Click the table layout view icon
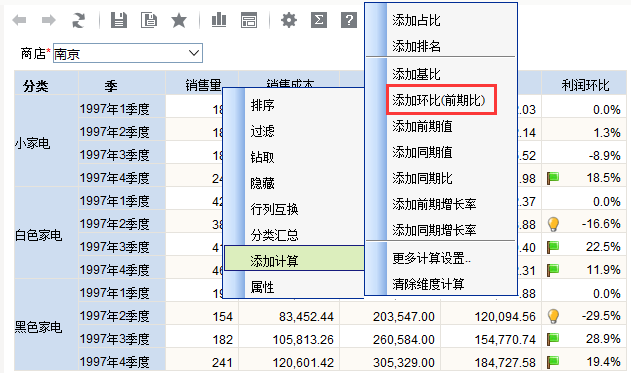The width and height of the screenshot is (631, 373). point(249,20)
